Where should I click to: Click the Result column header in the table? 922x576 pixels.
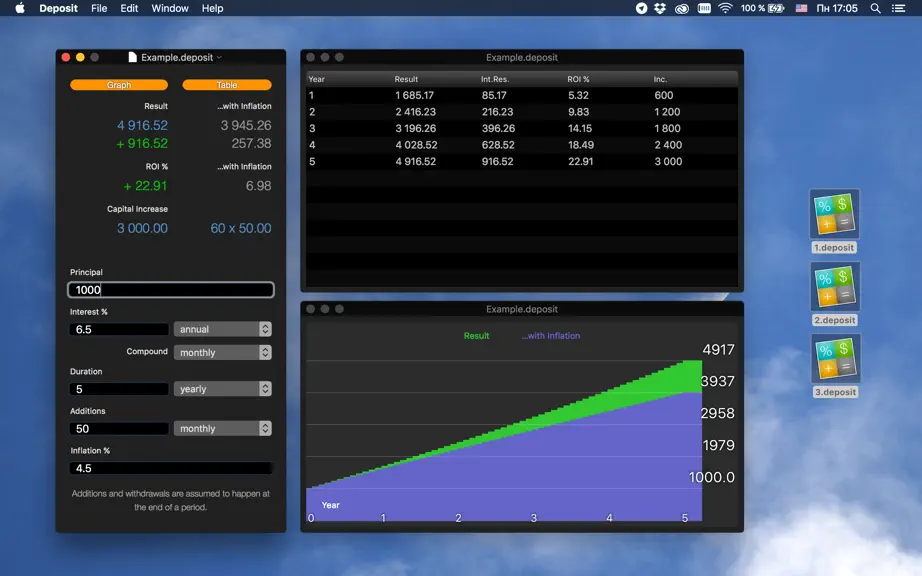(406, 79)
